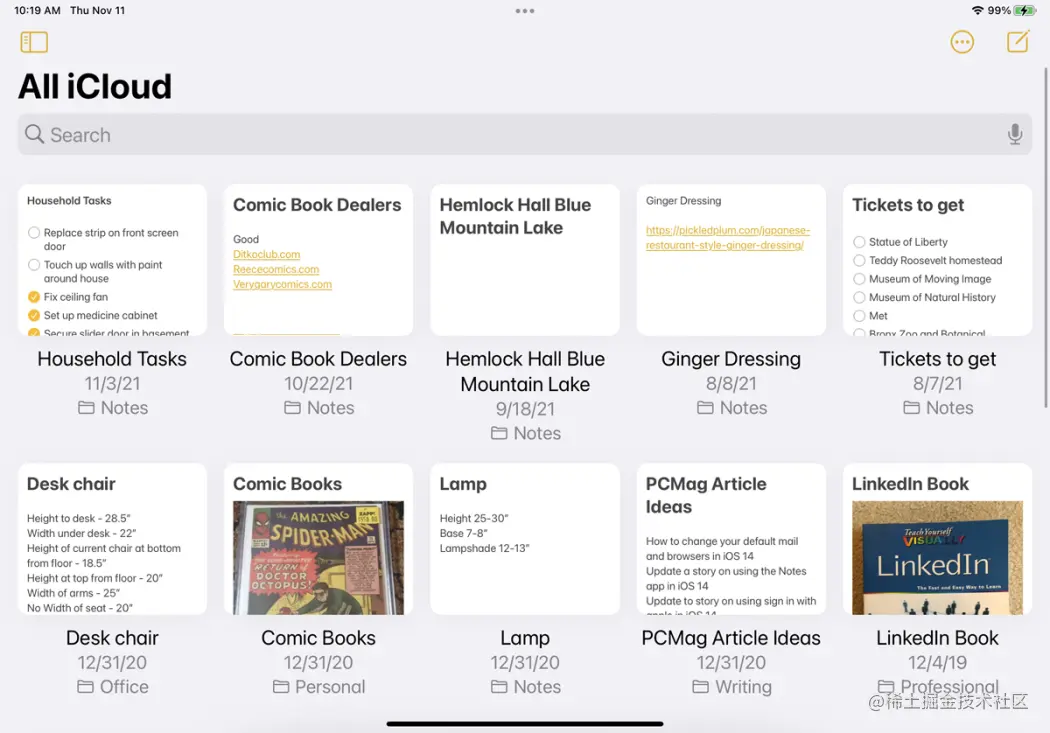Click the 10/22/21 date
Screen dimensions: 1050x733
[x=319, y=384]
